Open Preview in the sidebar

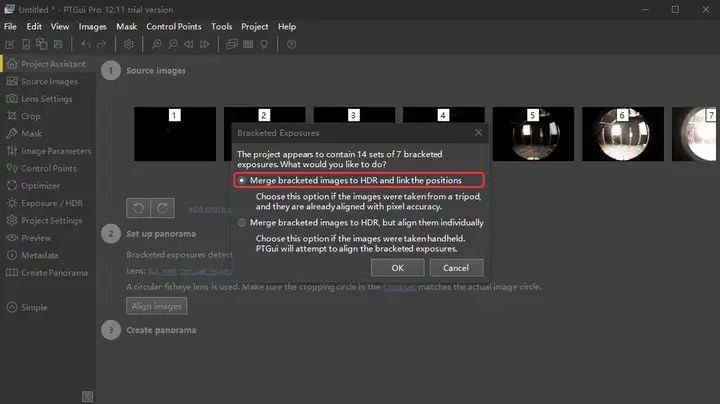tap(48, 238)
